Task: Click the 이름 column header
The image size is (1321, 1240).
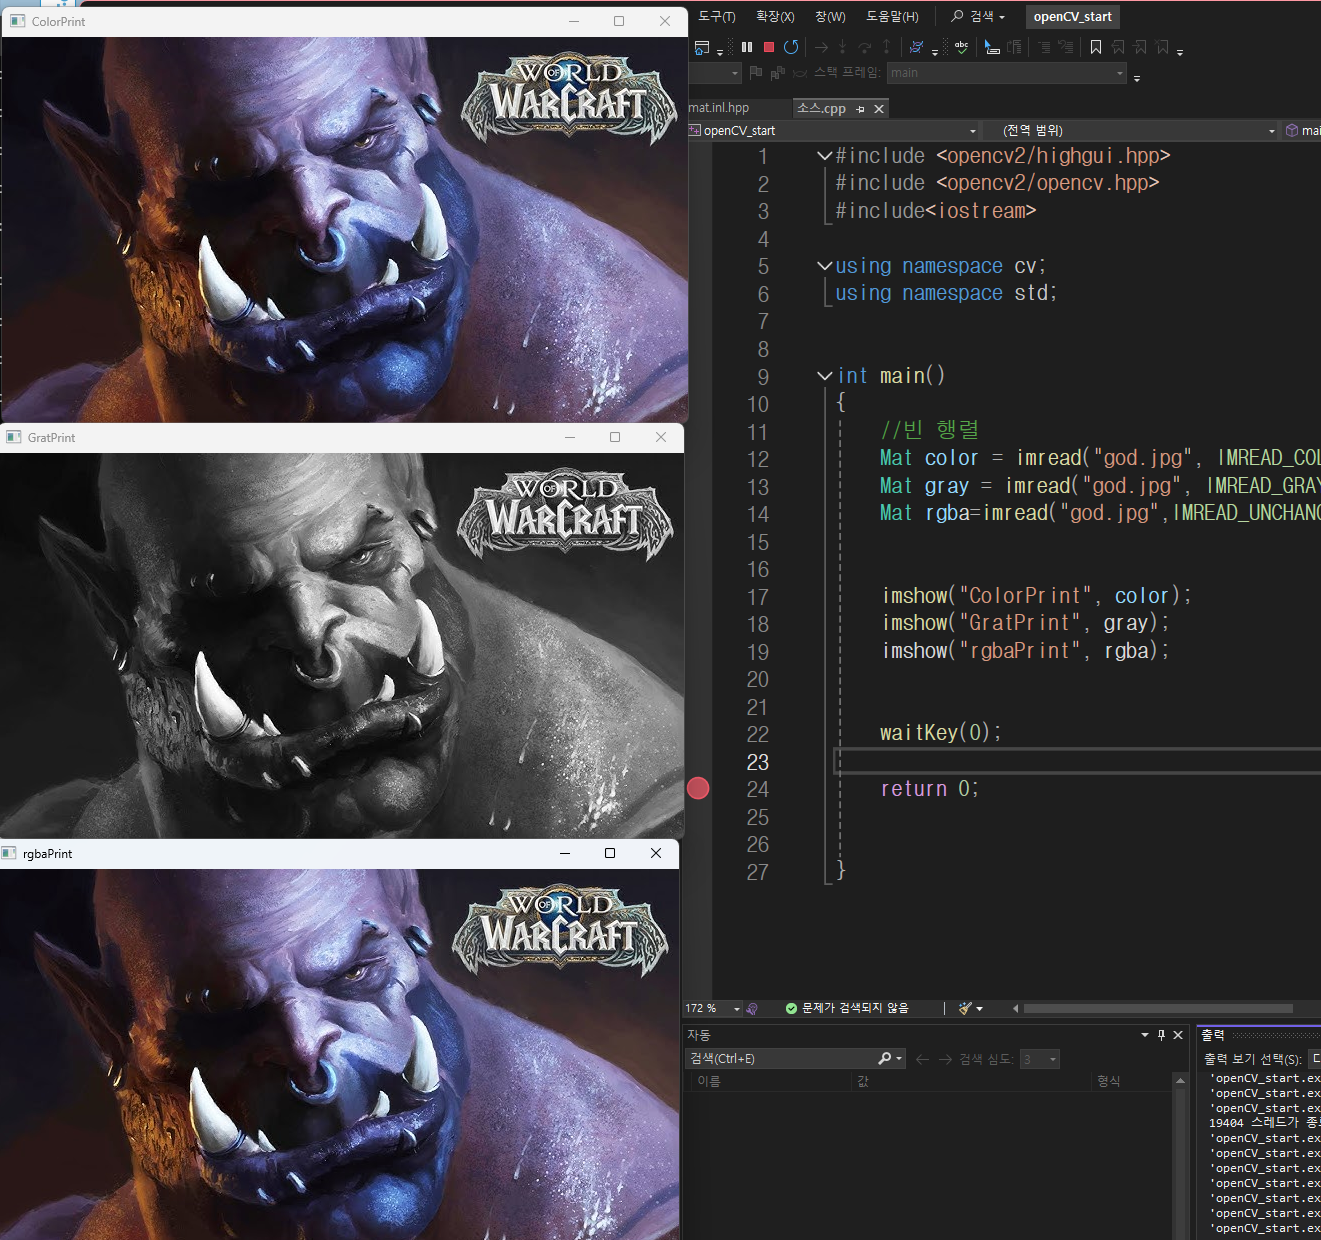Action: [x=709, y=1081]
